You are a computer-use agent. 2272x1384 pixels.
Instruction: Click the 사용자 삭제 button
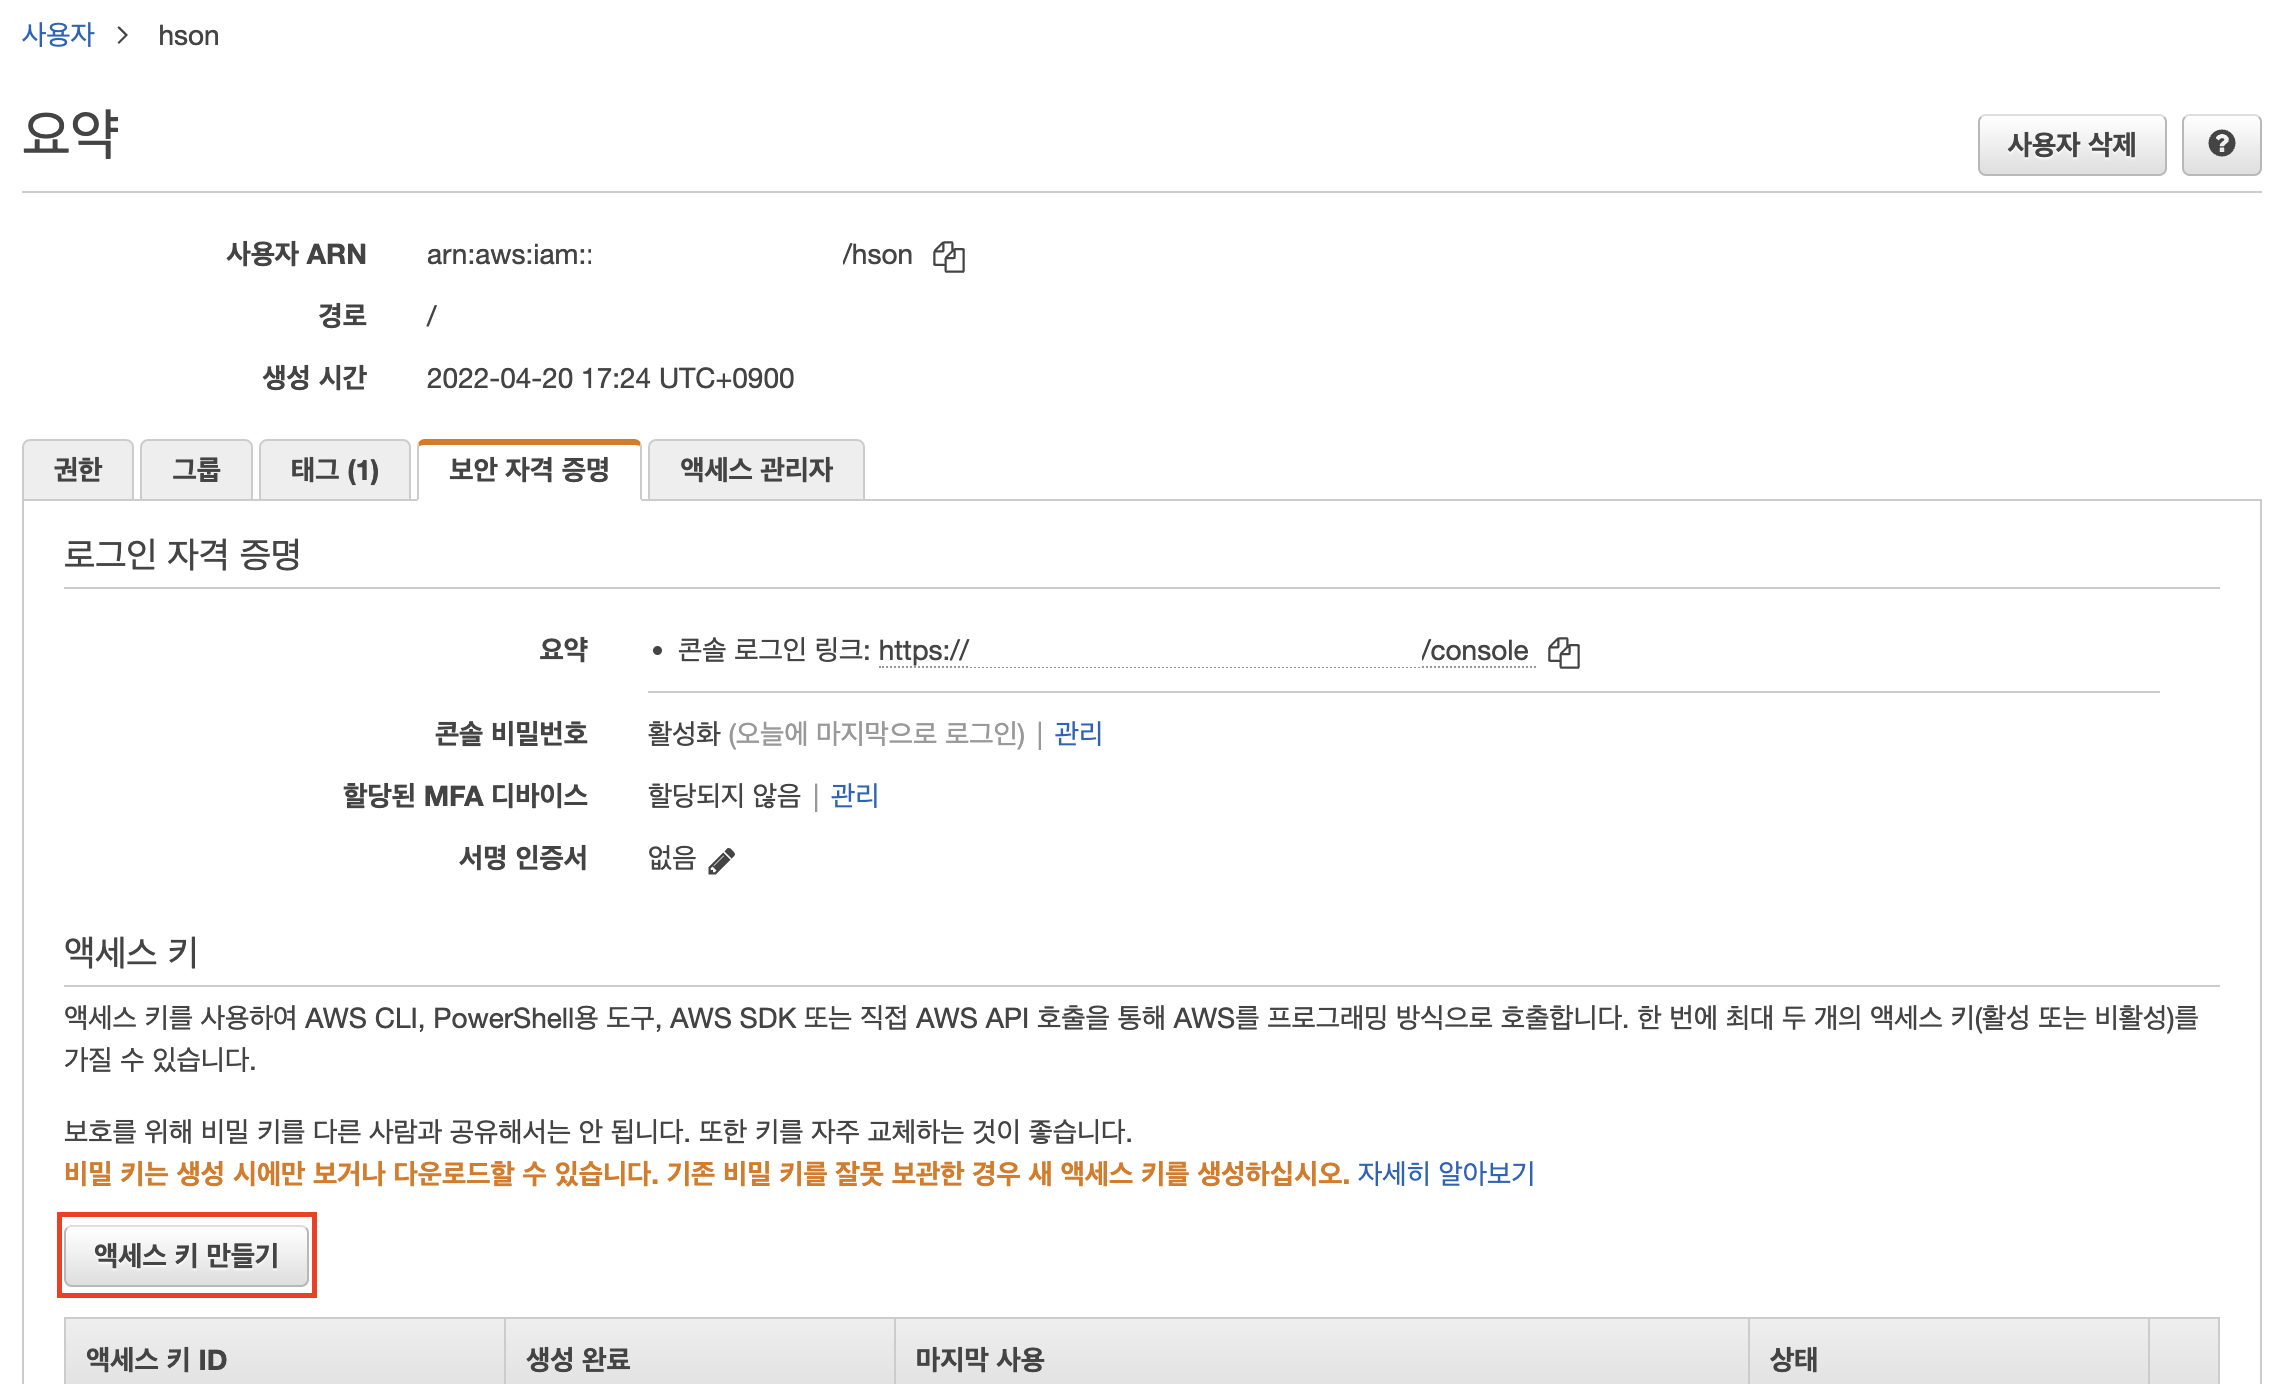(x=2071, y=145)
